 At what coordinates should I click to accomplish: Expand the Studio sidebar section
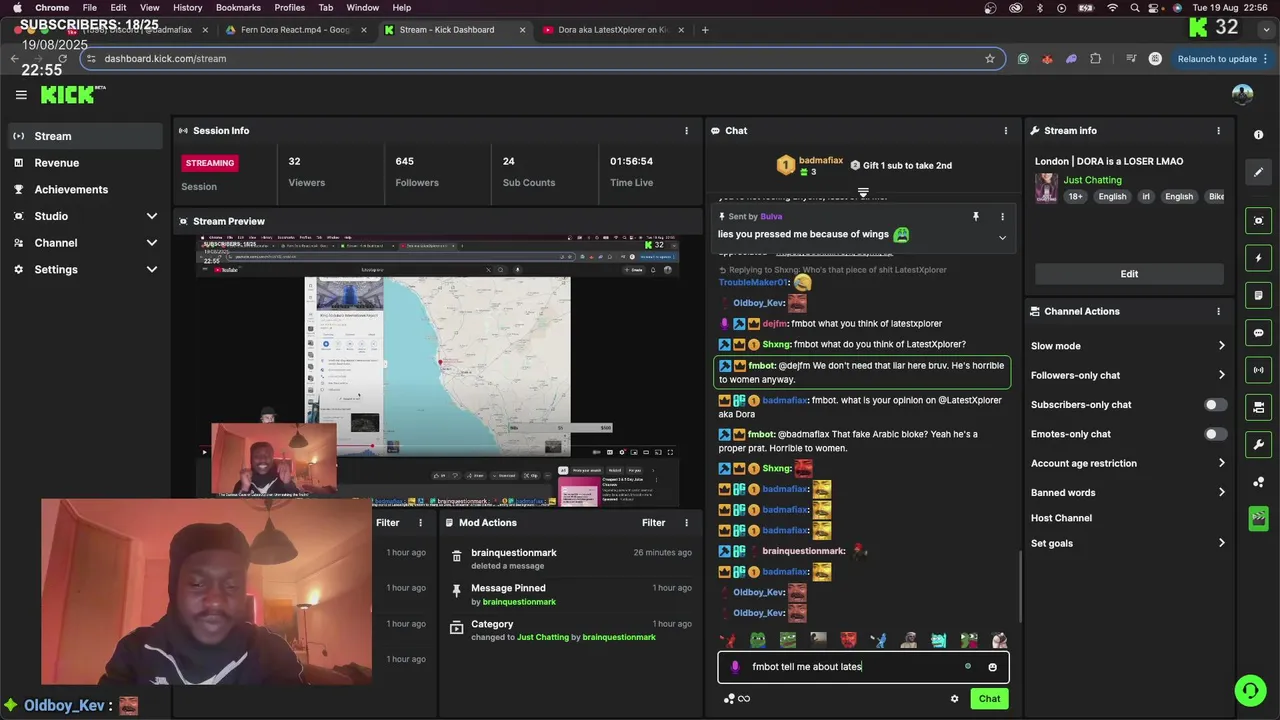click(85, 216)
